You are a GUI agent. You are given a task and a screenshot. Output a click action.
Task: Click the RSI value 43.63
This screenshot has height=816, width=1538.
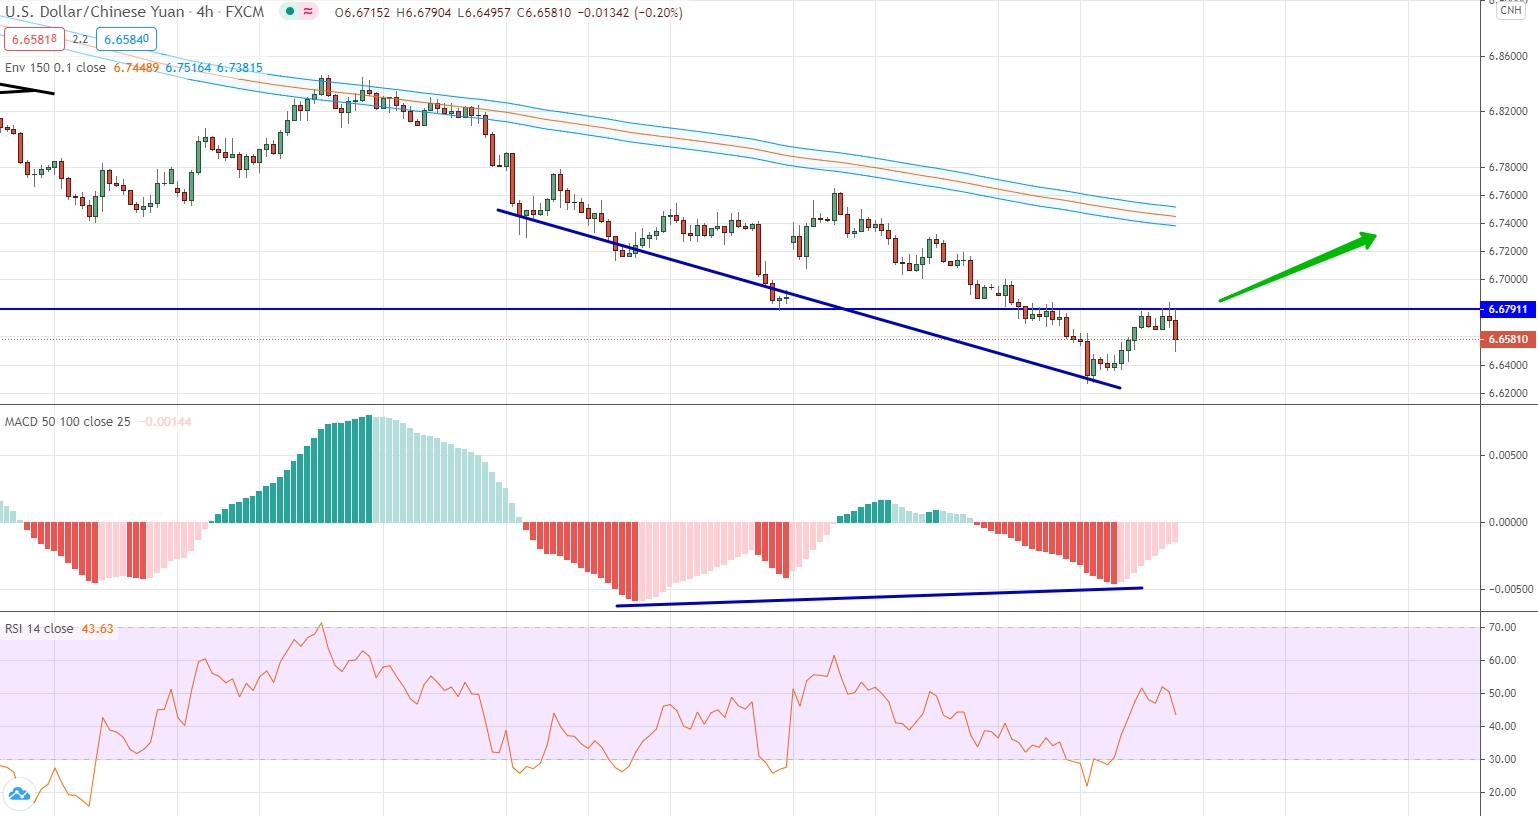[x=97, y=629]
